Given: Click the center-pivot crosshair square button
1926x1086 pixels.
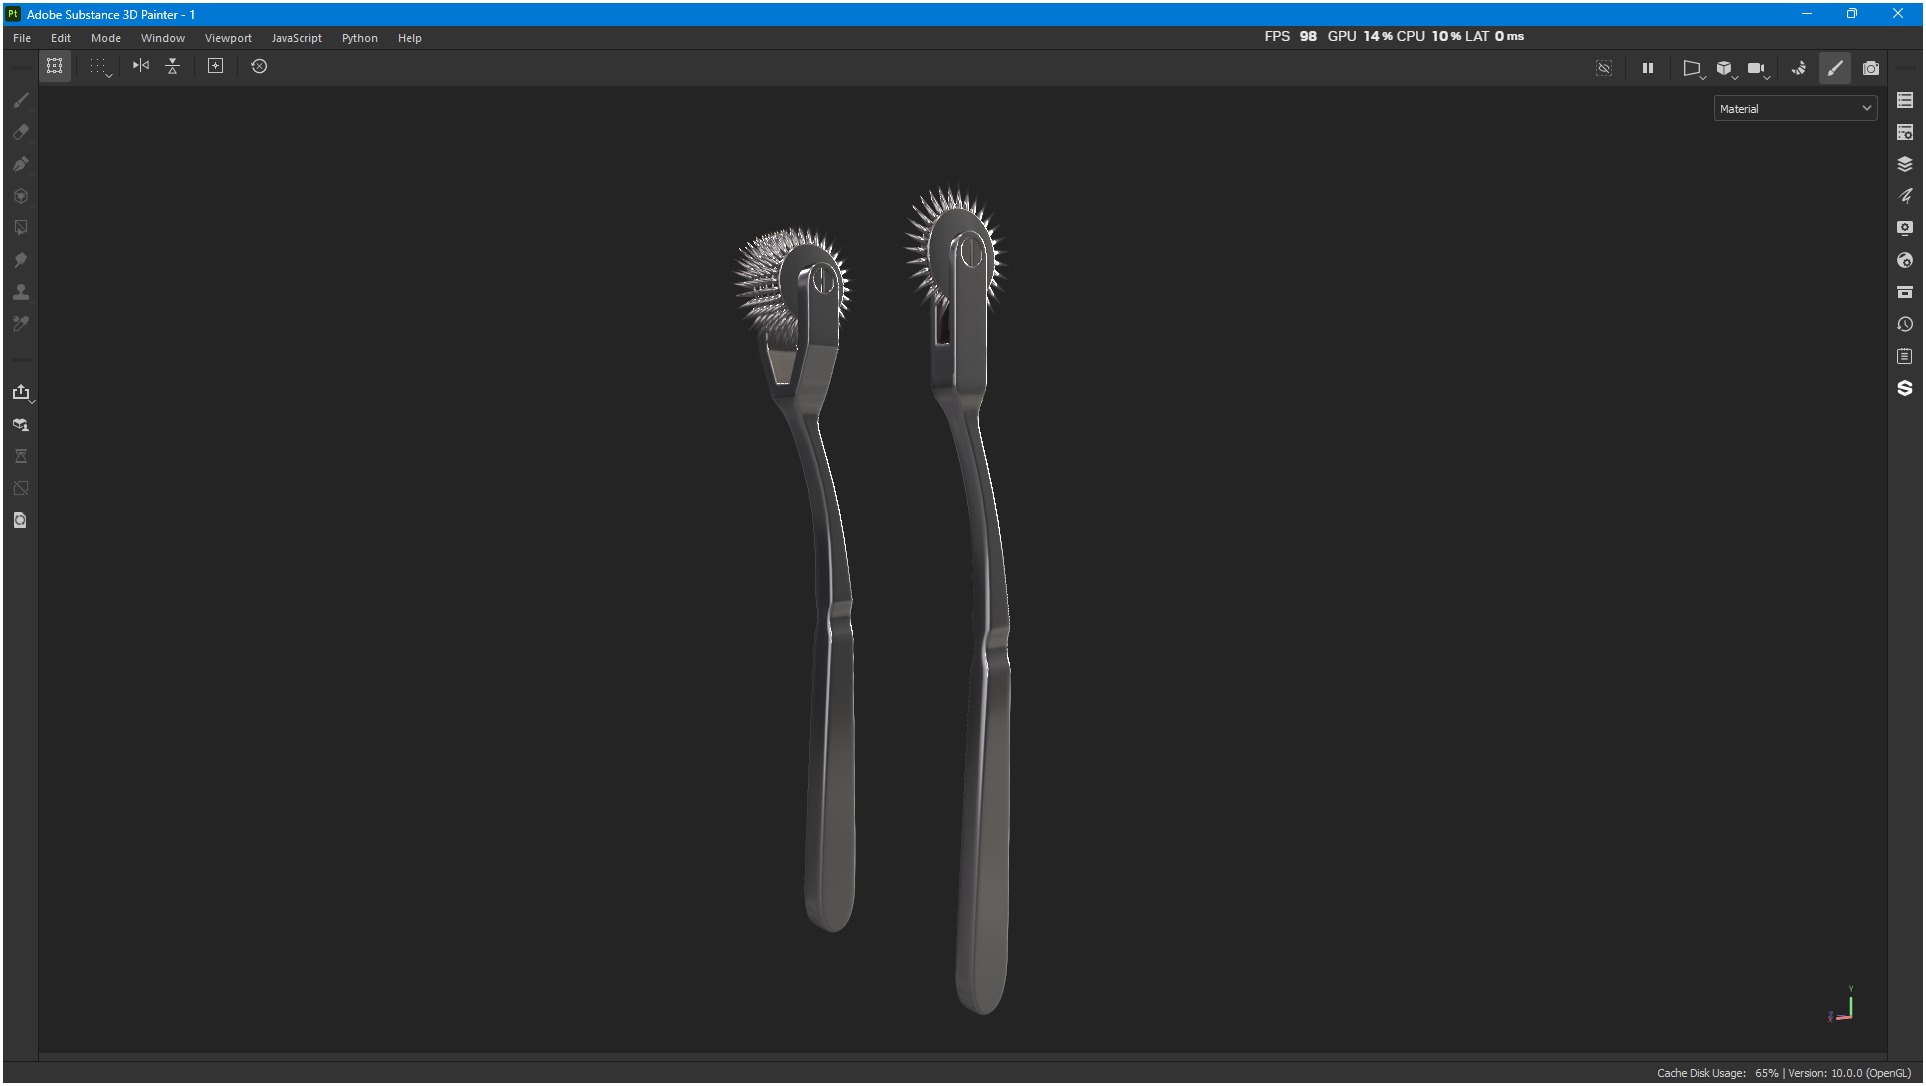Looking at the screenshot, I should click(x=215, y=66).
